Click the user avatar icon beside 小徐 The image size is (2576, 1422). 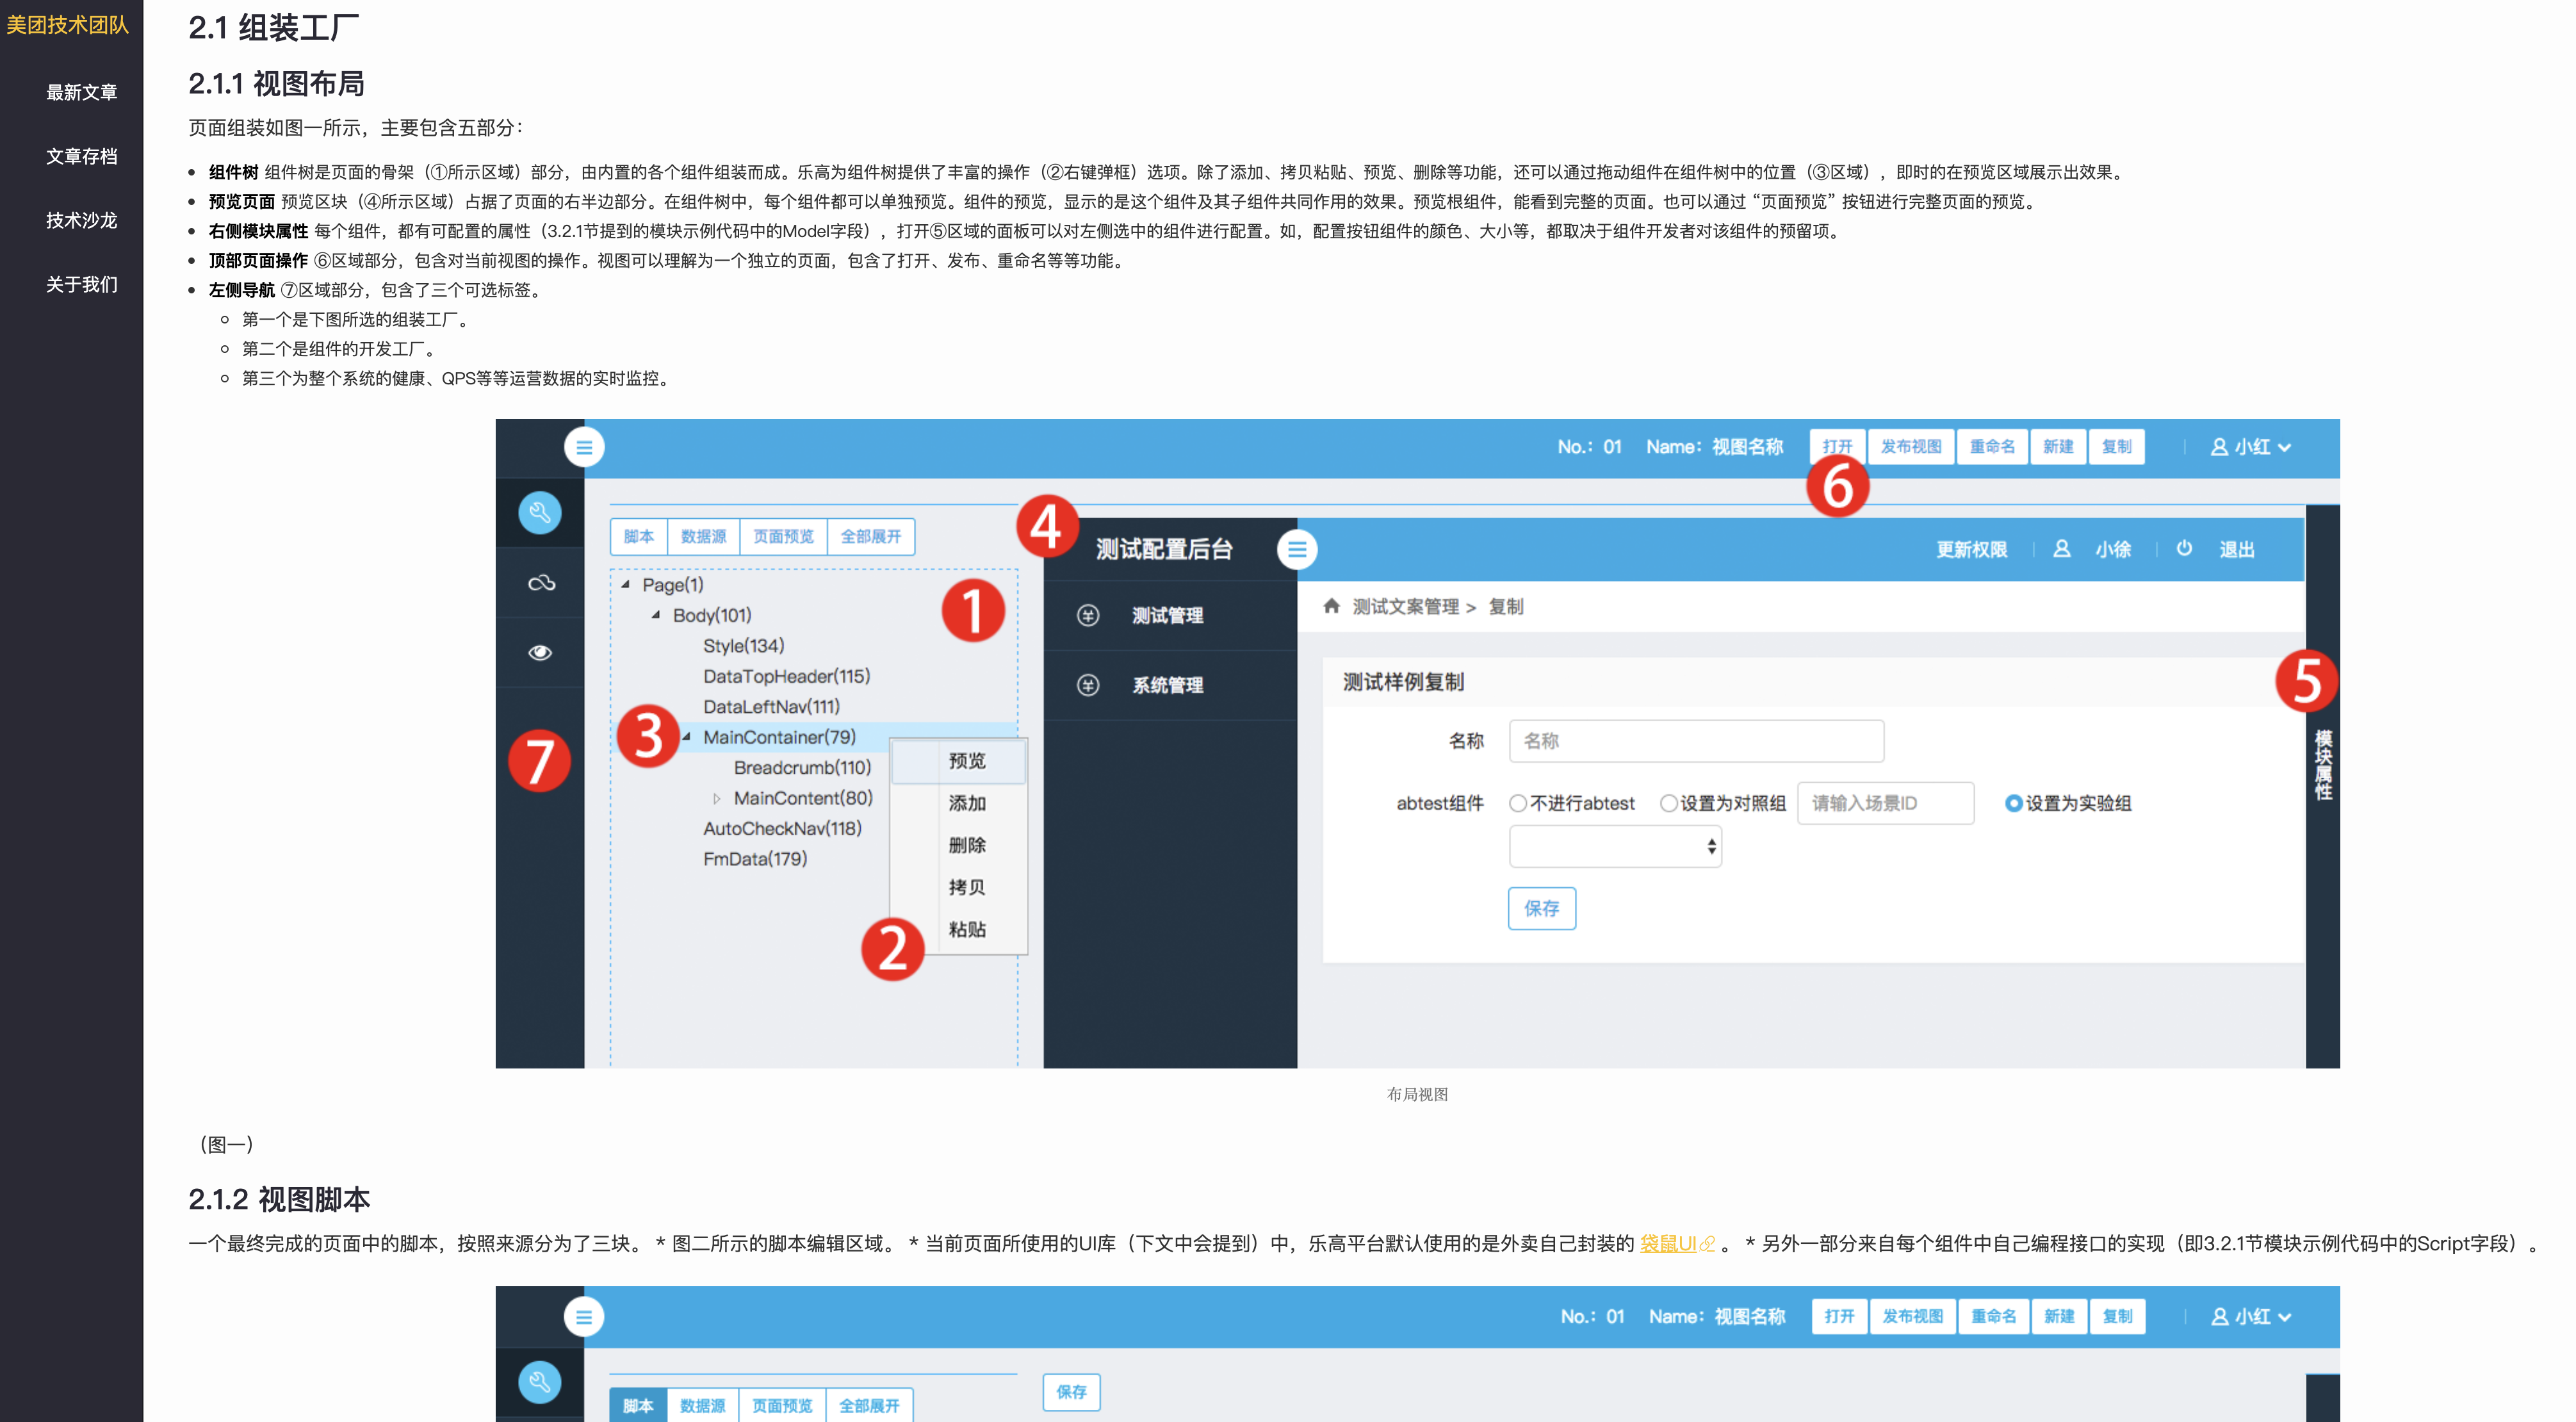pos(2062,549)
